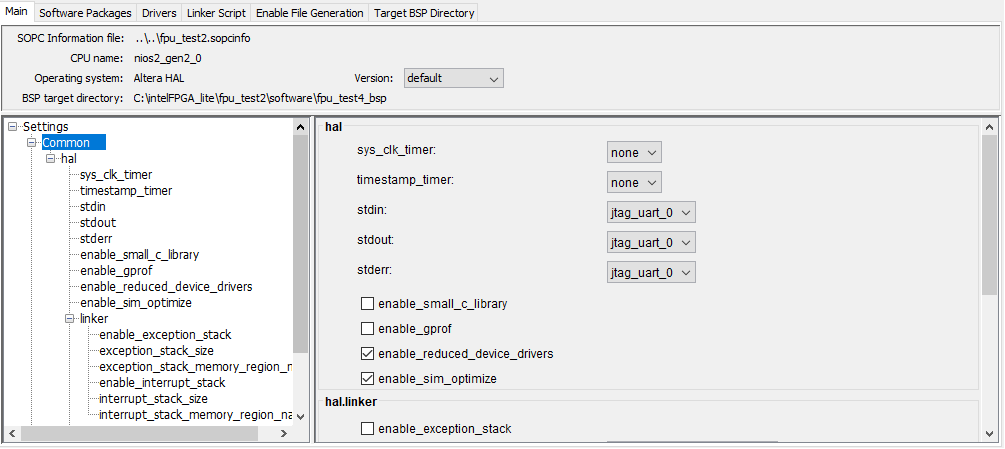Click the settings pane vertical scrollbar thumb
The image size is (1005, 449).
tap(990, 215)
